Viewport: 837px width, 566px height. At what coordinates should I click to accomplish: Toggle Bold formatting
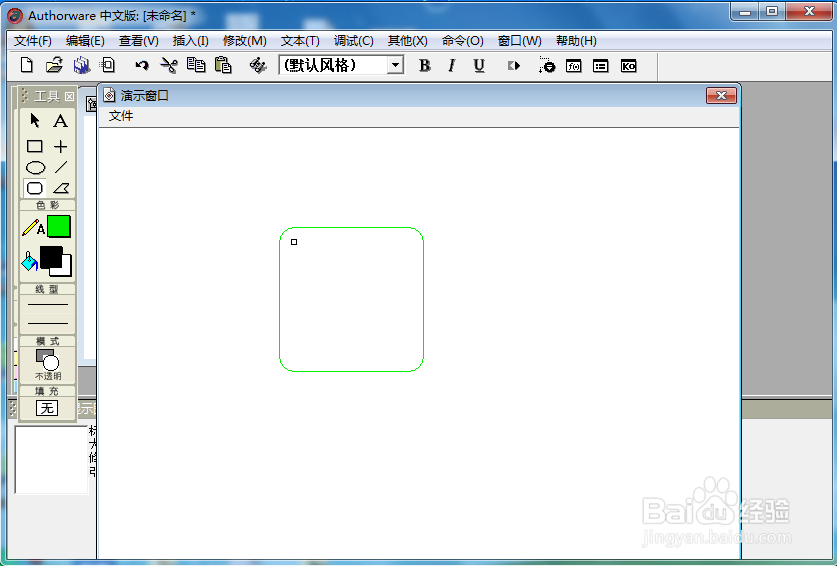(424, 65)
